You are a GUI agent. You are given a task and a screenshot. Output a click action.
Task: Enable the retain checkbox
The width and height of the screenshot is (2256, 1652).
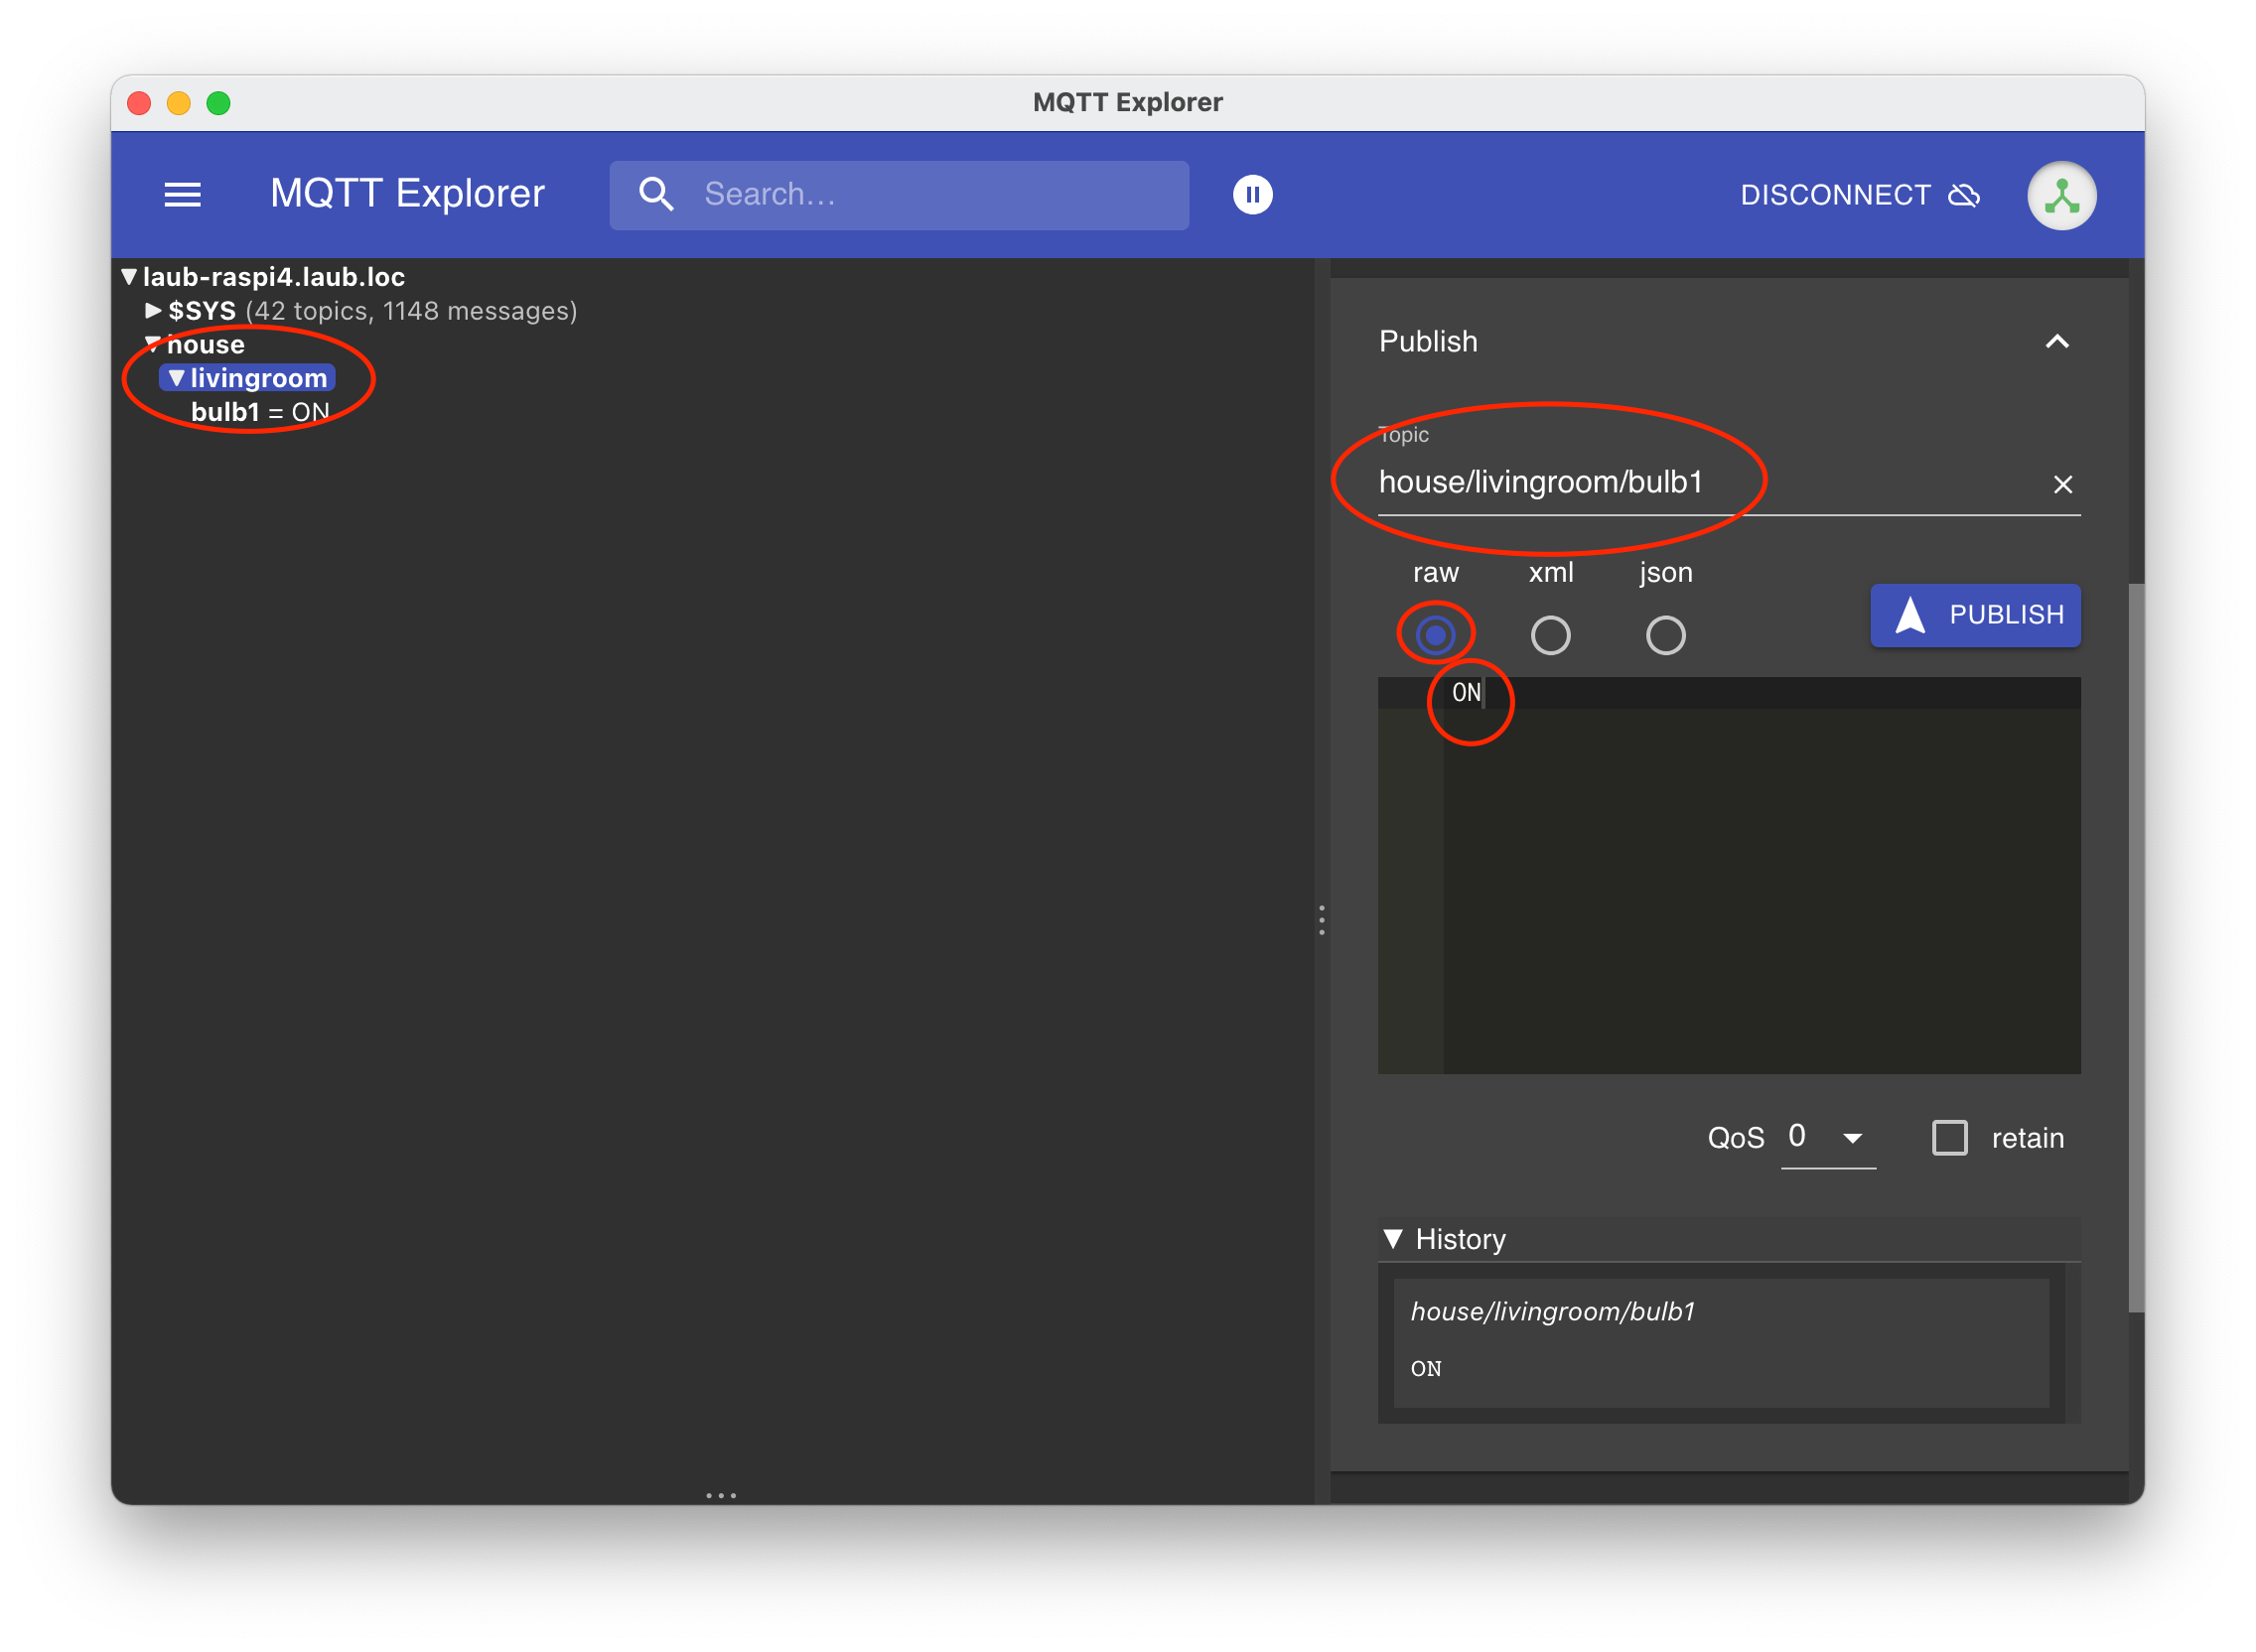1949,1138
